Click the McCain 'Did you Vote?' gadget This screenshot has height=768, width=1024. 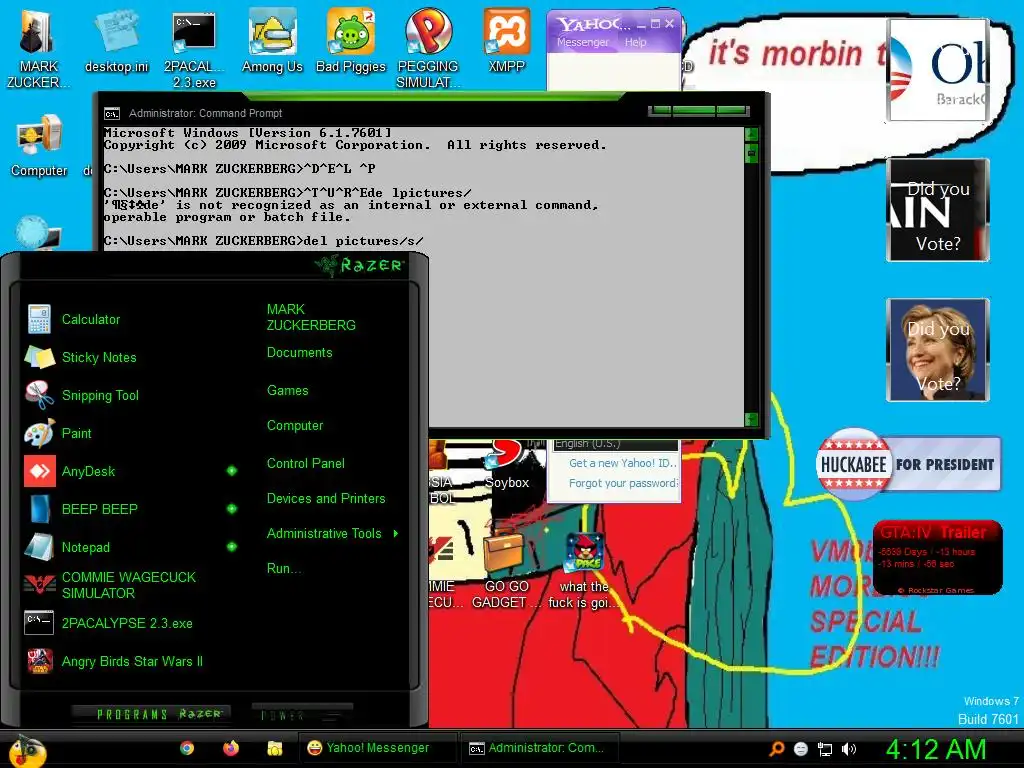coord(938,210)
